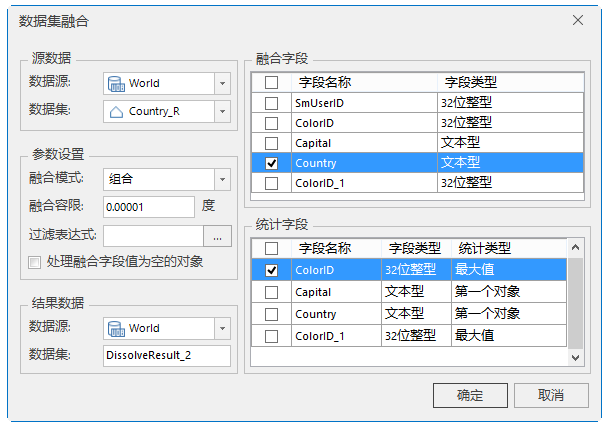The width and height of the screenshot is (607, 423).
Task: Open filter expression builder with ... button
Action: pyautogui.click(x=218, y=236)
